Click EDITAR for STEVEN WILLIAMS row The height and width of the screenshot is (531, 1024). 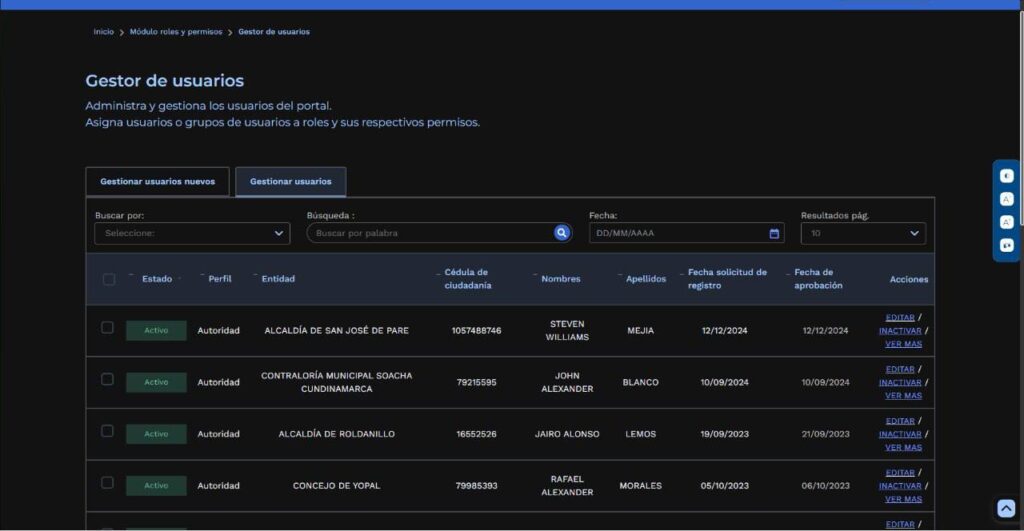point(900,317)
